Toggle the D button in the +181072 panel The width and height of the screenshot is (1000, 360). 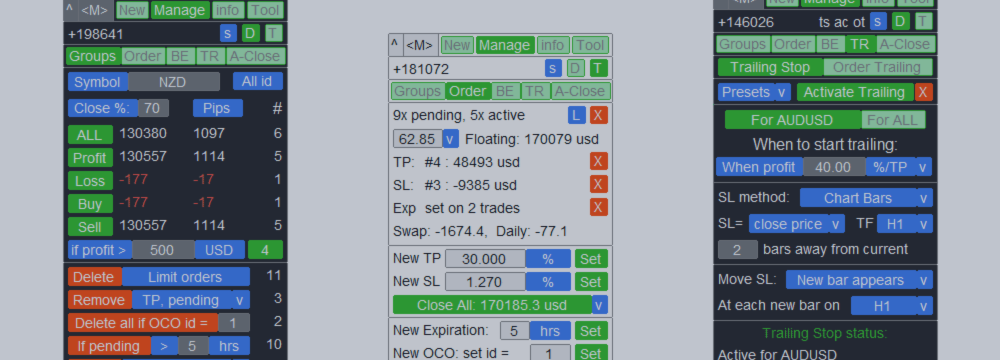tap(576, 68)
